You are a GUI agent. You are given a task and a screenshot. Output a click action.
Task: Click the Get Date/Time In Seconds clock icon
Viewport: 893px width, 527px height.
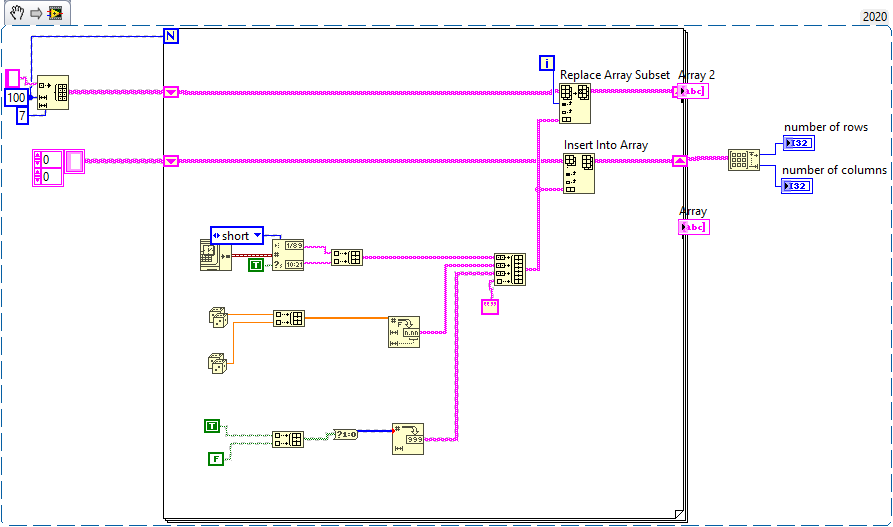tap(216, 255)
